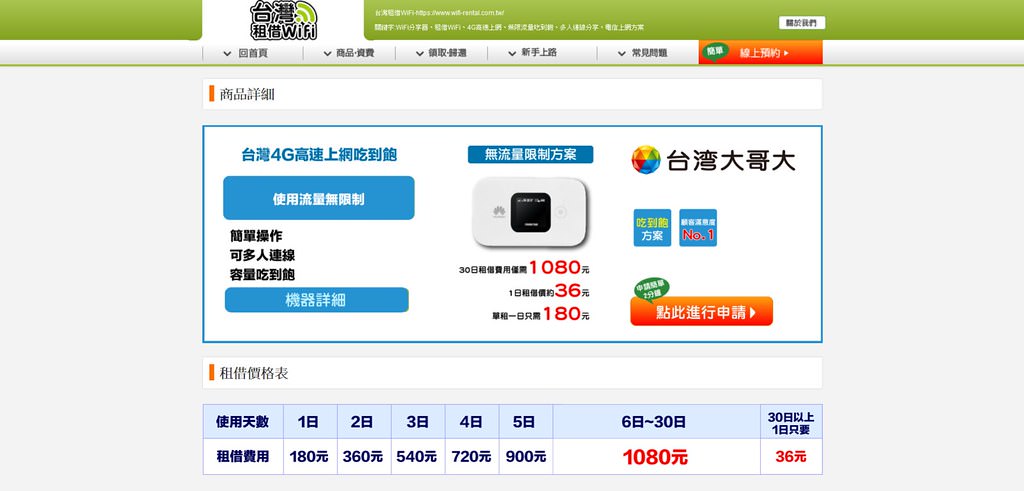This screenshot has height=491, width=1024.
Task: Click the 3日 column header
Action: pos(418,422)
